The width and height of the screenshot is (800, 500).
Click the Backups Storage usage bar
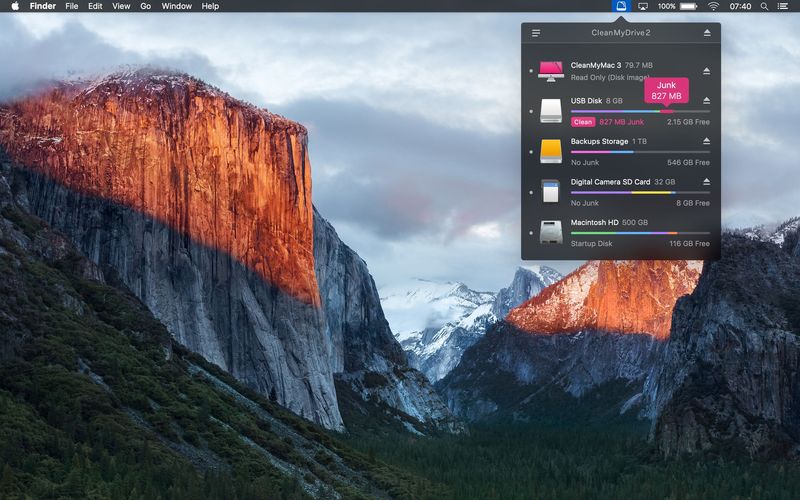tap(640, 152)
